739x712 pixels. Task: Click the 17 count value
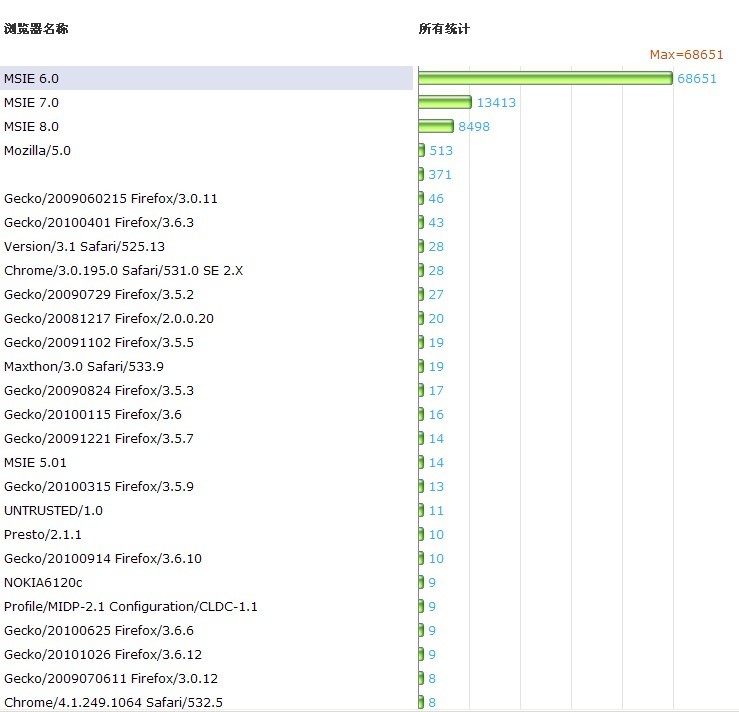pos(436,391)
